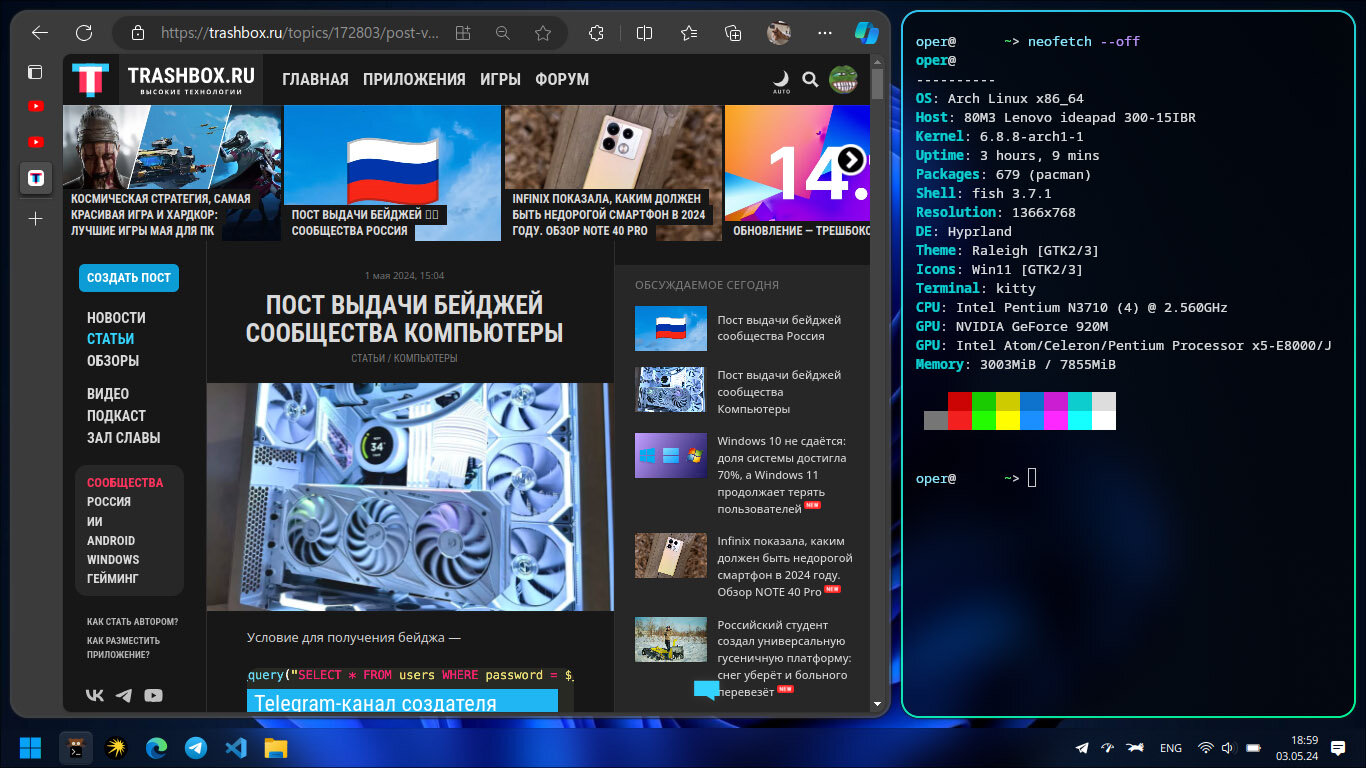
Task: Click КОМПЬЮТЕРЫ breadcrumb under the title
Action: (425, 358)
